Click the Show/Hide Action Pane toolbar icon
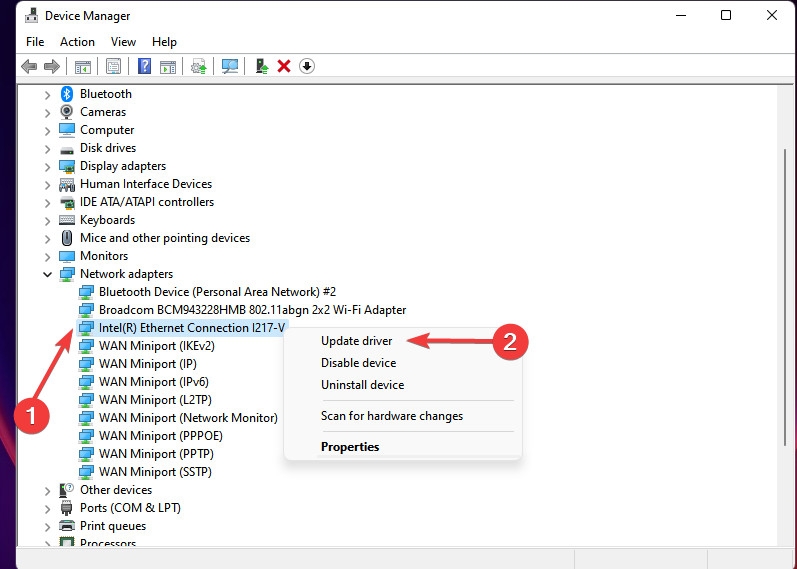Screen dimensions: 797x569 168,66
